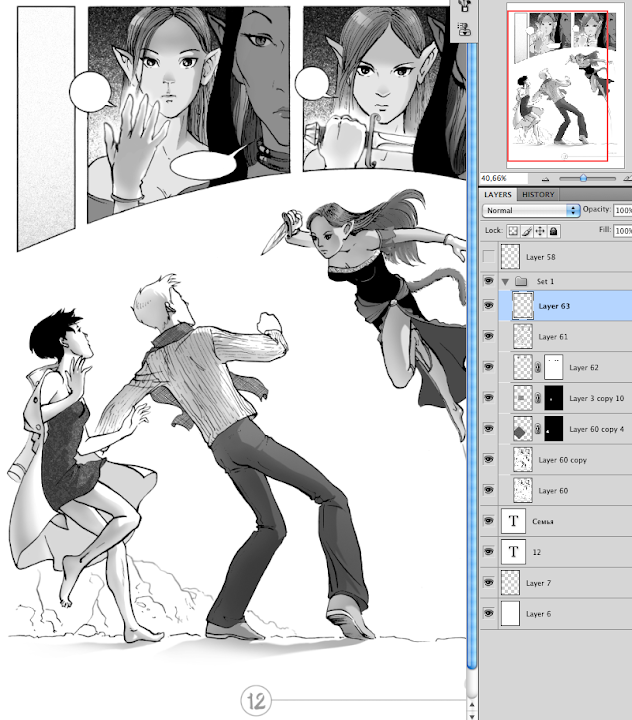
Task: Click the Set 1 folder icon
Action: pyautogui.click(x=521, y=281)
